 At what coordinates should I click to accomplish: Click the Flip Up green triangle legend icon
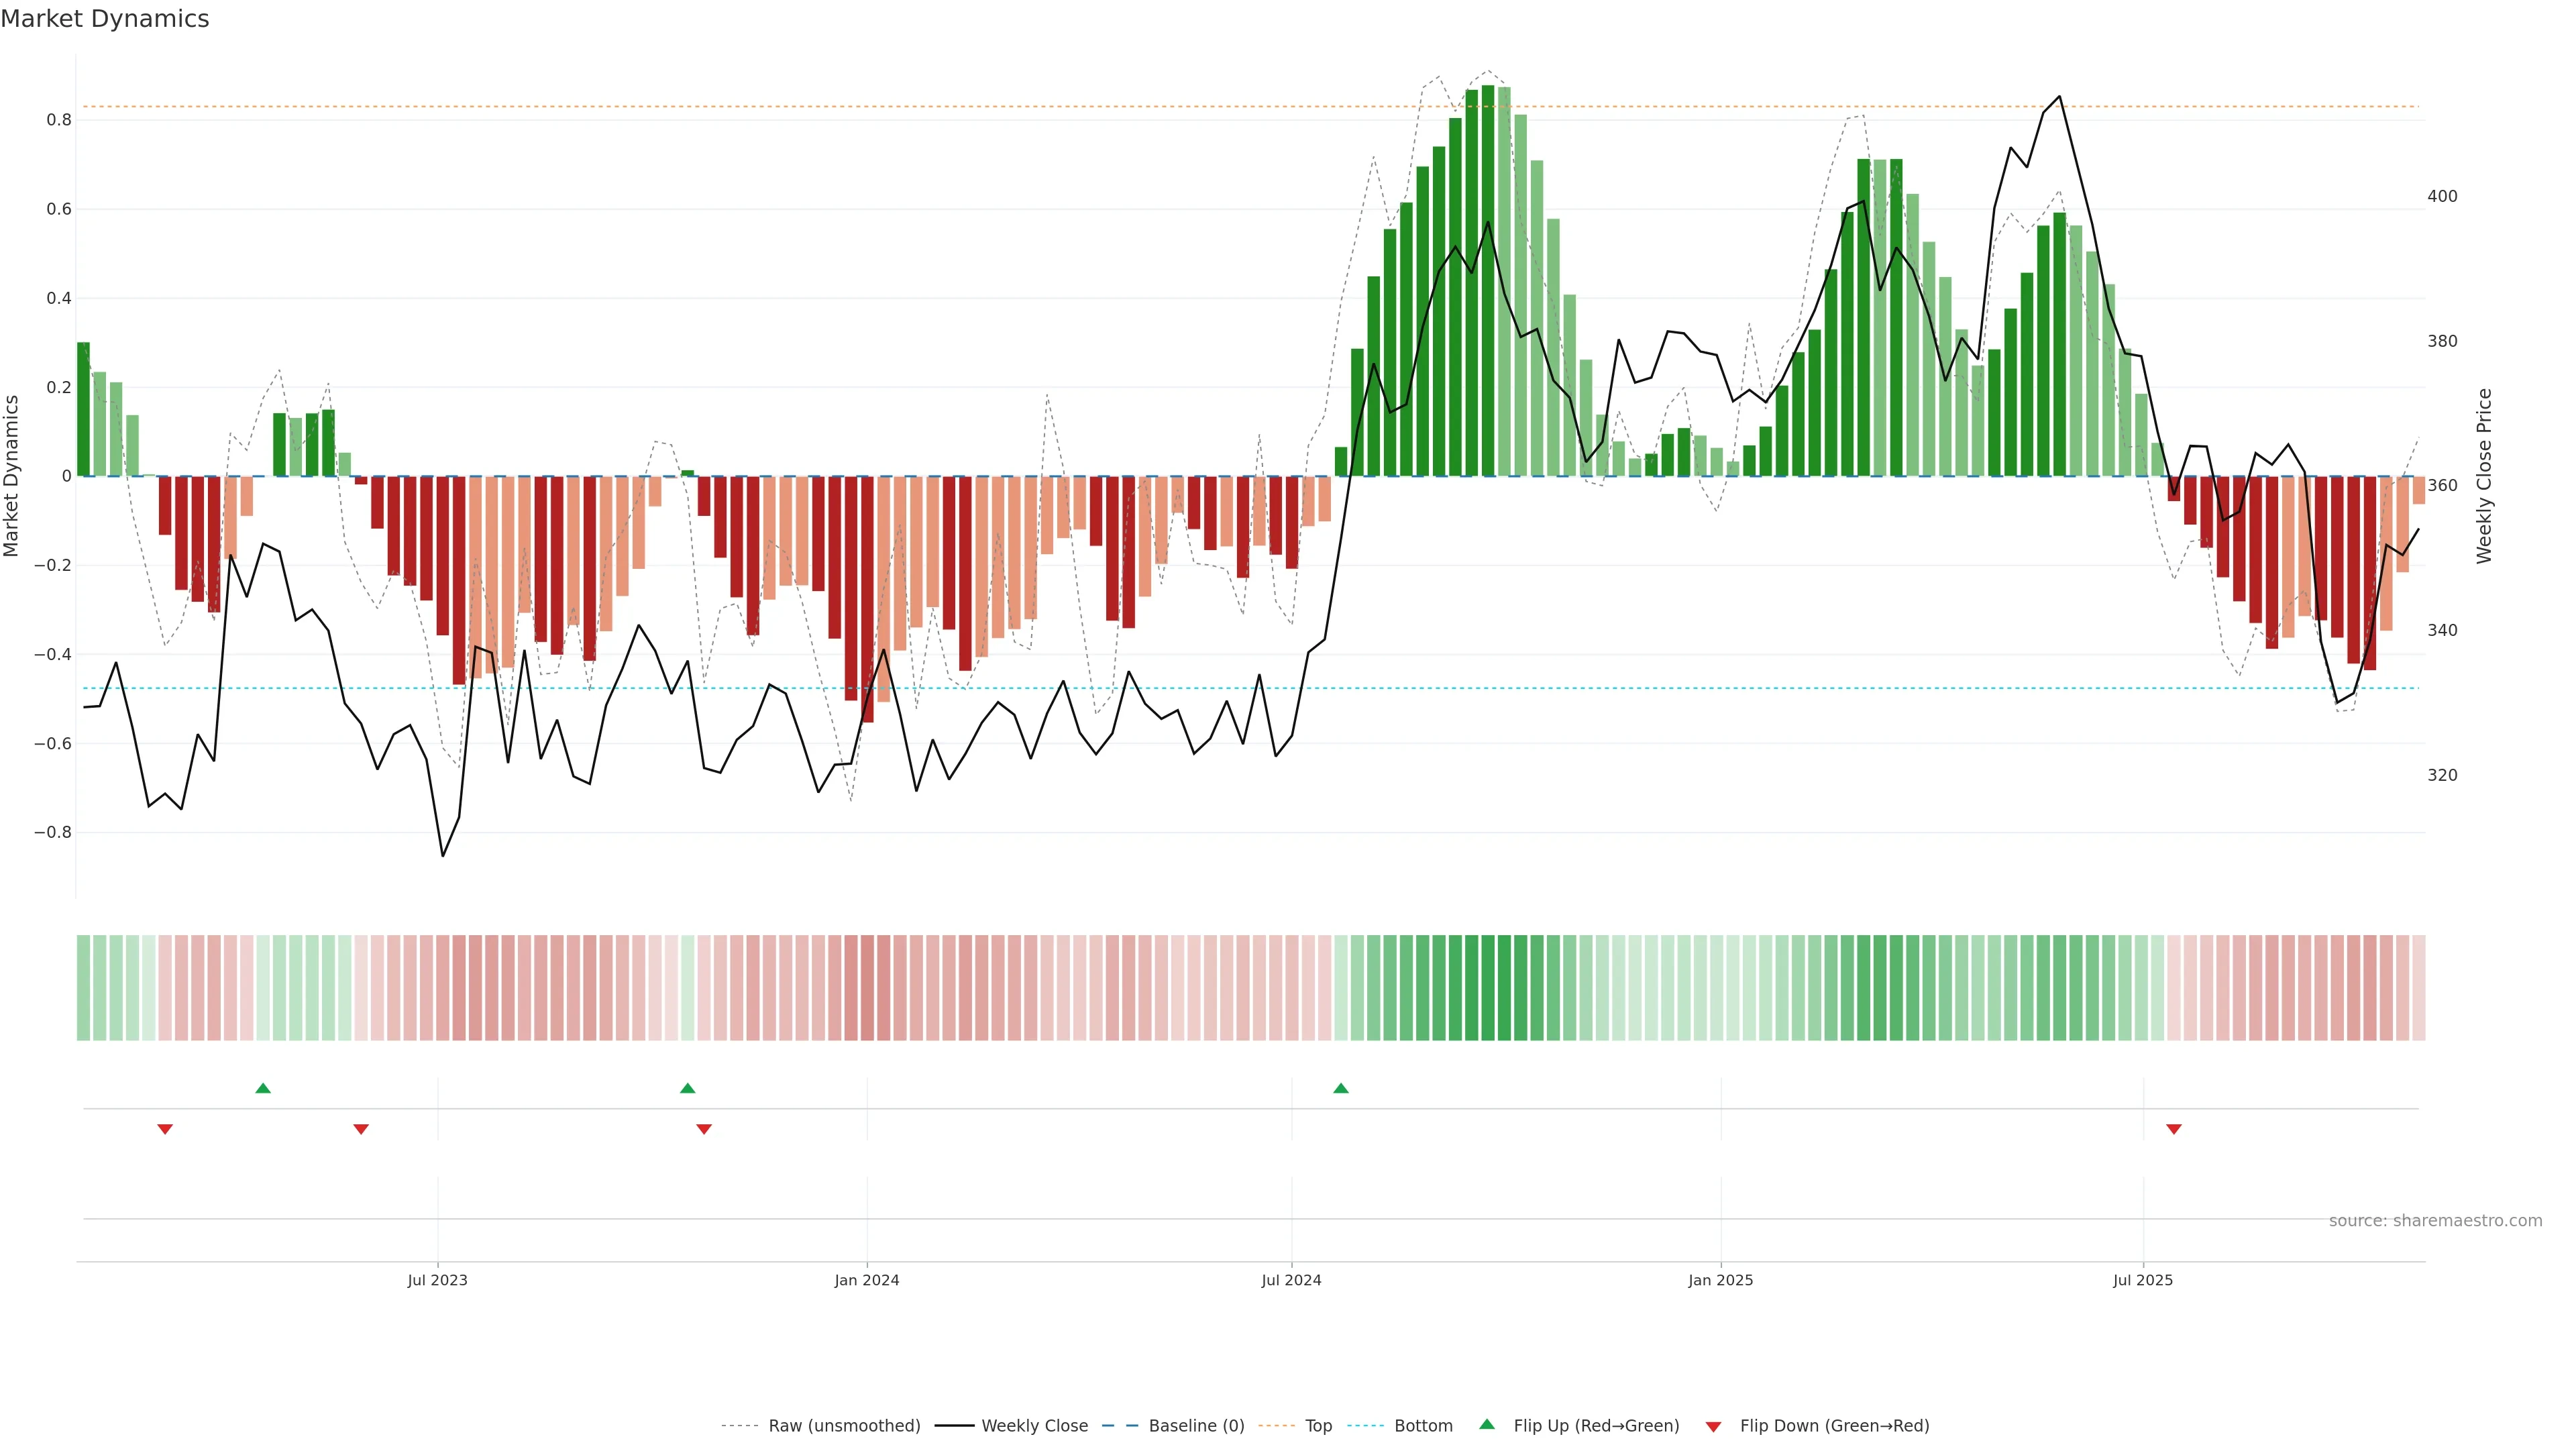click(x=1487, y=1424)
